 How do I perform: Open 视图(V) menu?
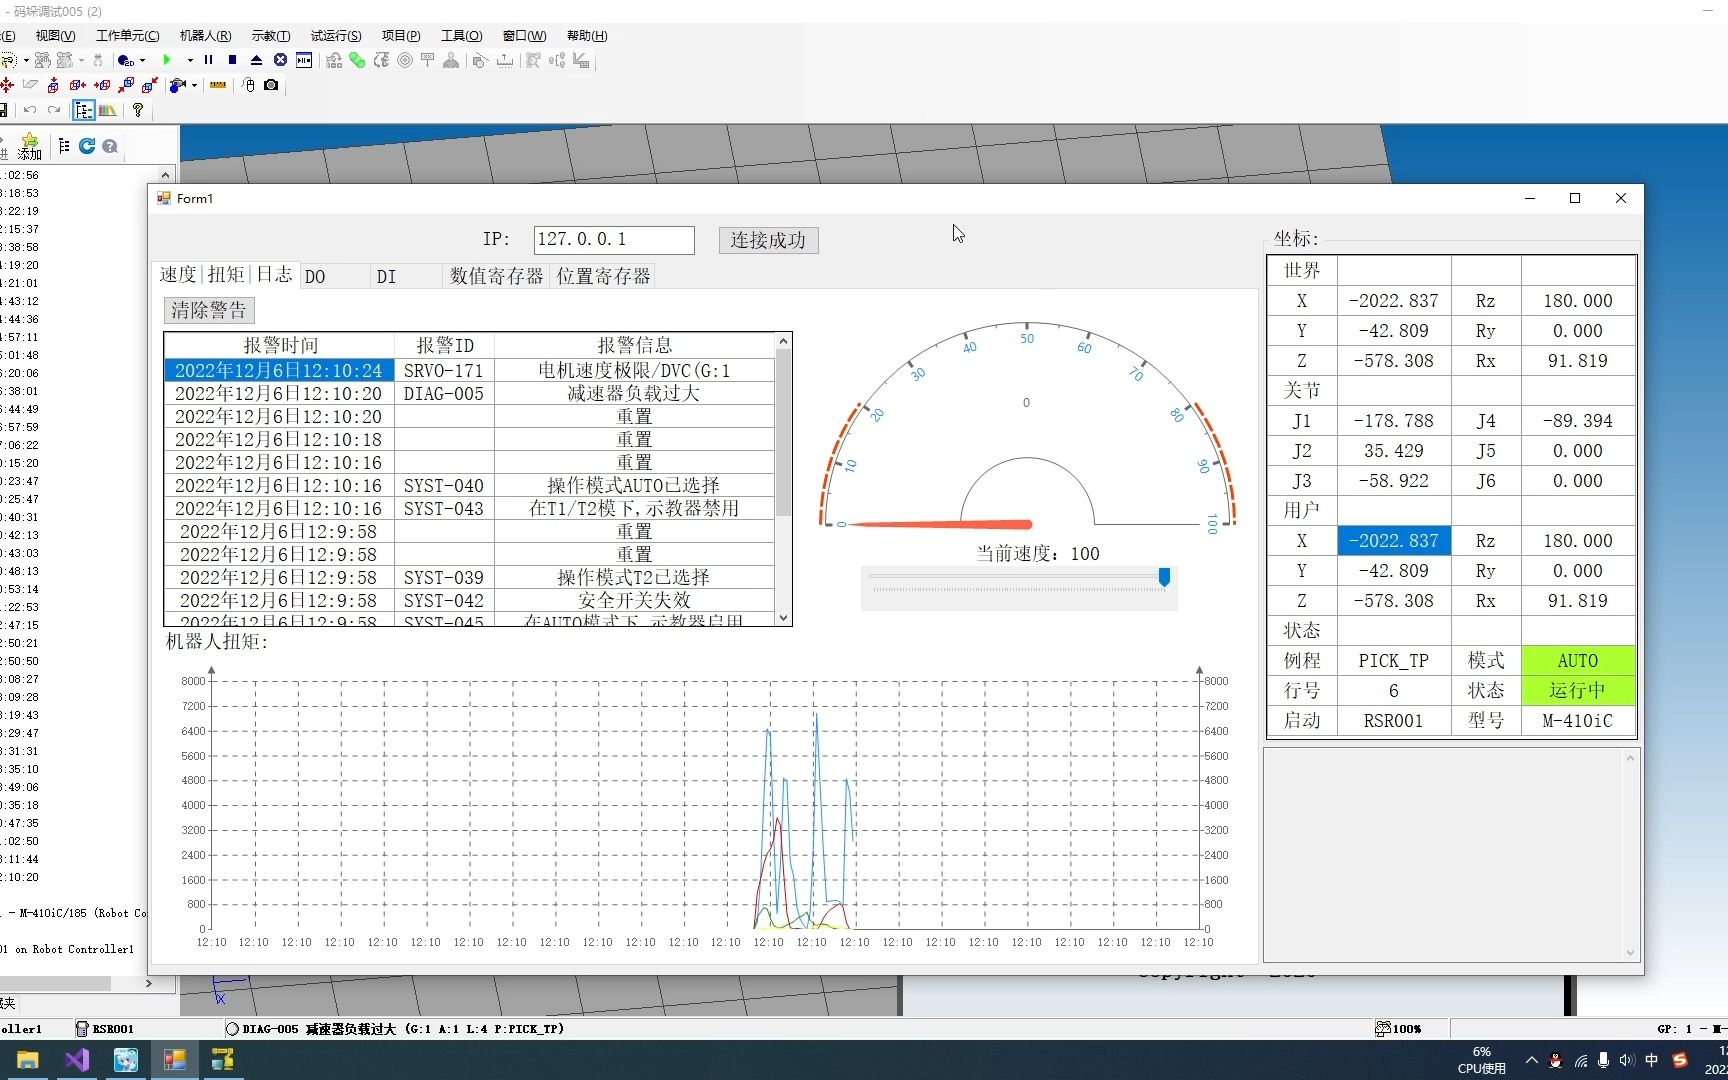click(x=55, y=35)
